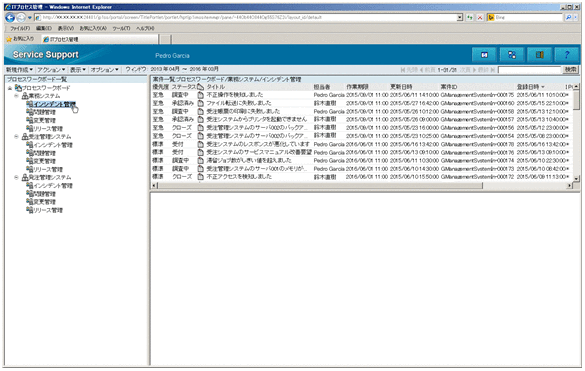The width and height of the screenshot is (585, 371).
Task: Click the four-squares icon button in header
Action: (x=512, y=55)
